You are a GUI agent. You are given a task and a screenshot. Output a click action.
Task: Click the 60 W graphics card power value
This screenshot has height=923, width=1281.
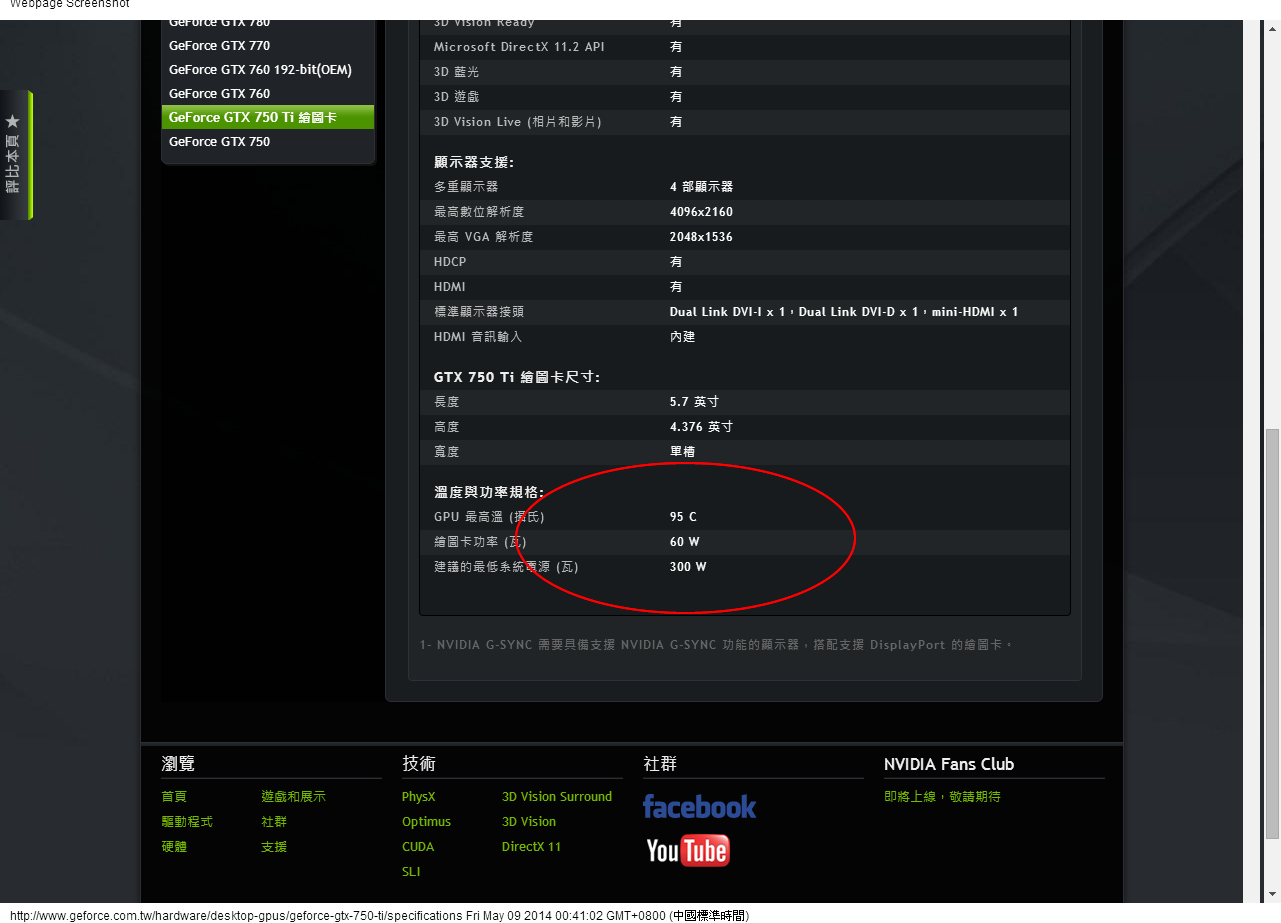click(685, 542)
